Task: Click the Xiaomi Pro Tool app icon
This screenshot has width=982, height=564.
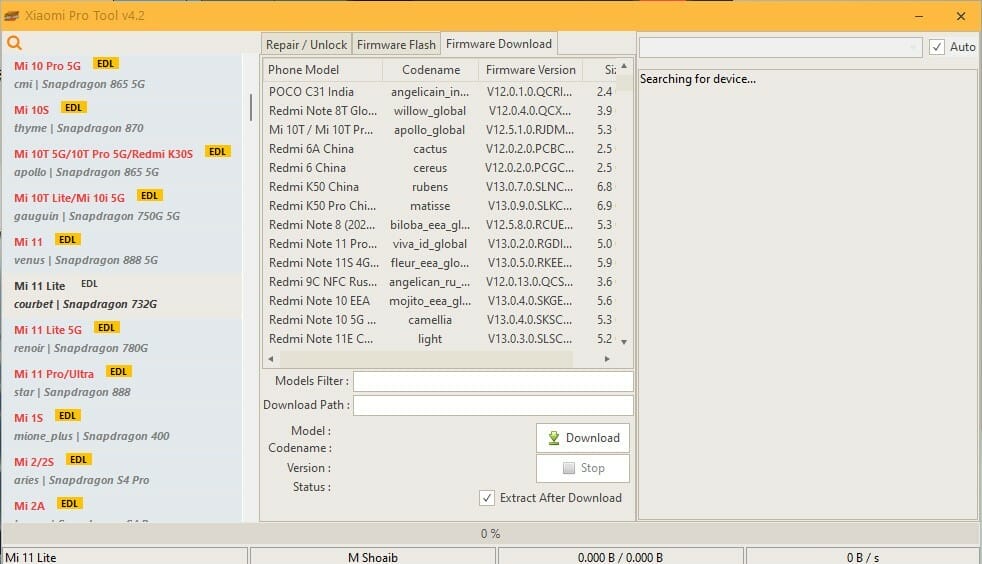Action: tap(11, 16)
